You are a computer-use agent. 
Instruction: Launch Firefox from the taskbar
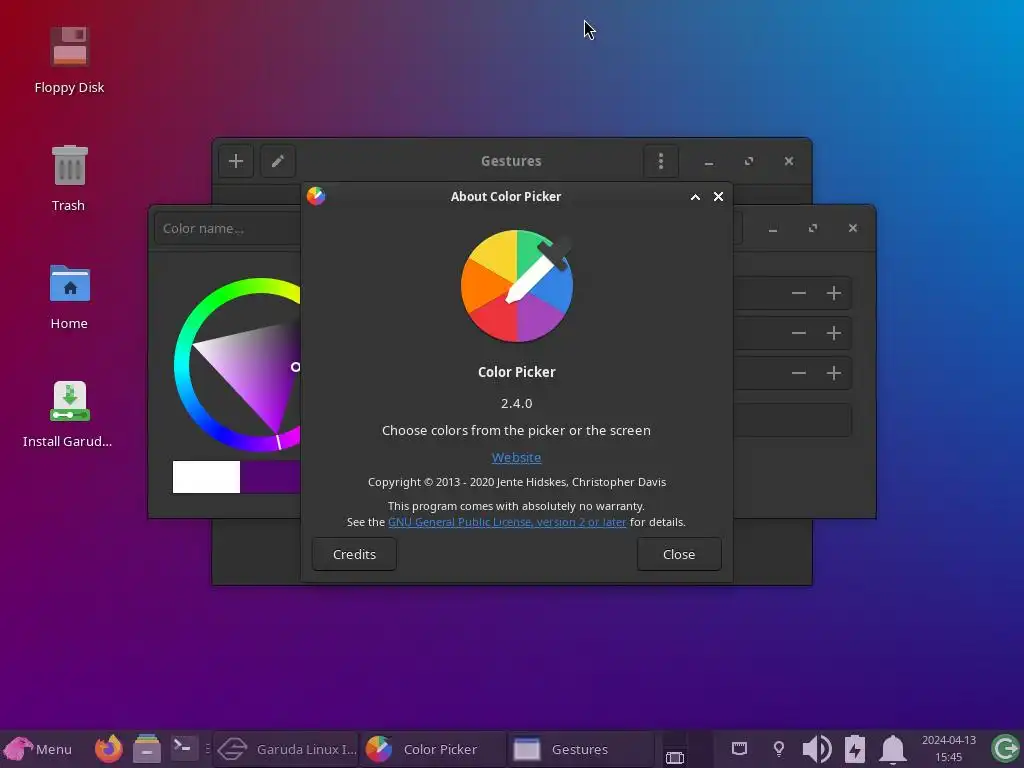pos(108,749)
